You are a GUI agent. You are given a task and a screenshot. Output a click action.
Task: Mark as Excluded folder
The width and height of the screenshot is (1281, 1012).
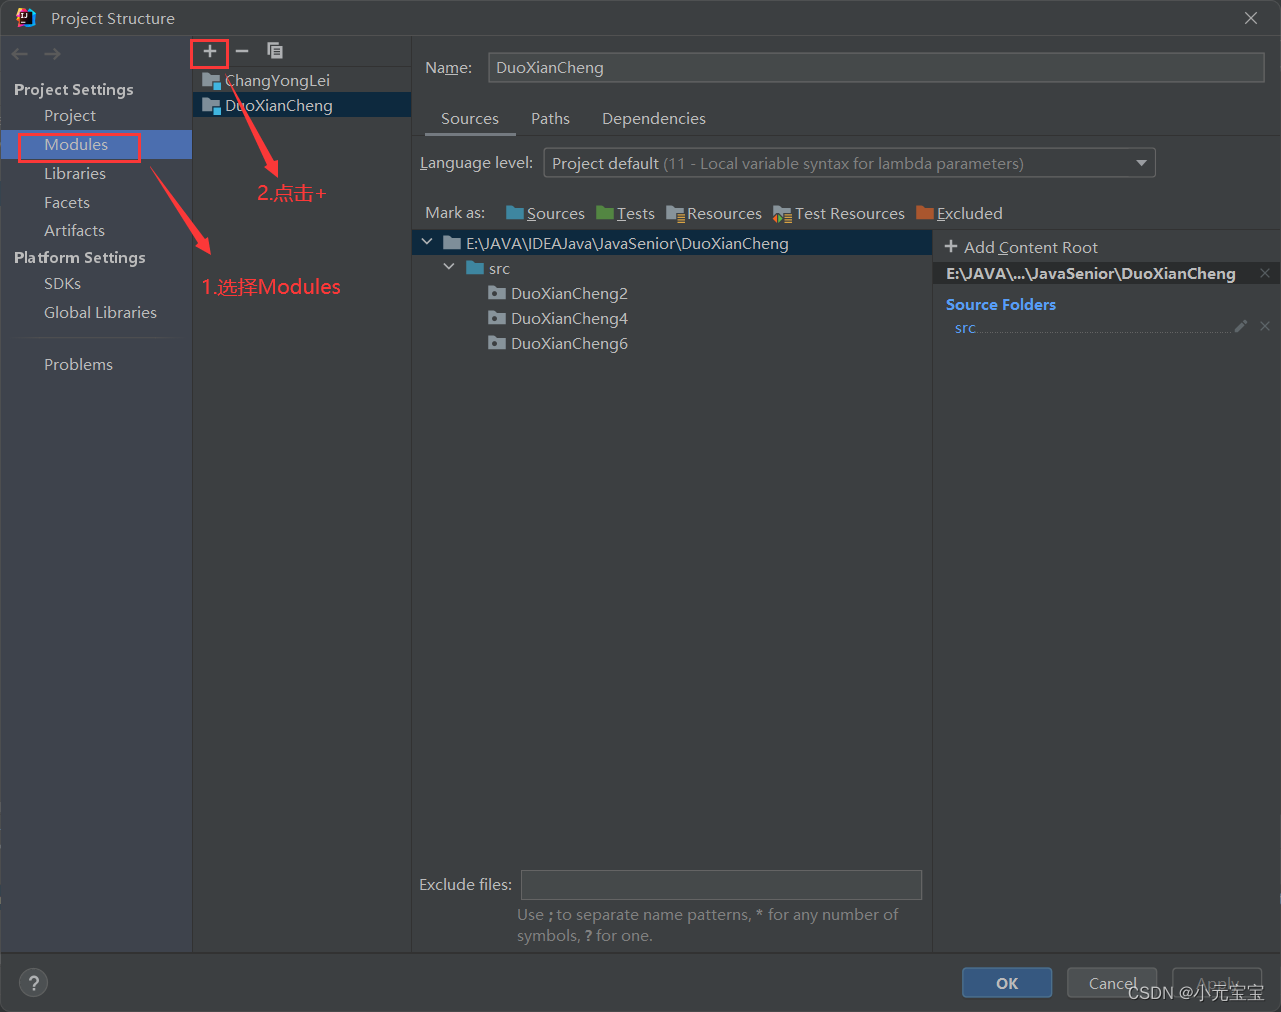959,213
